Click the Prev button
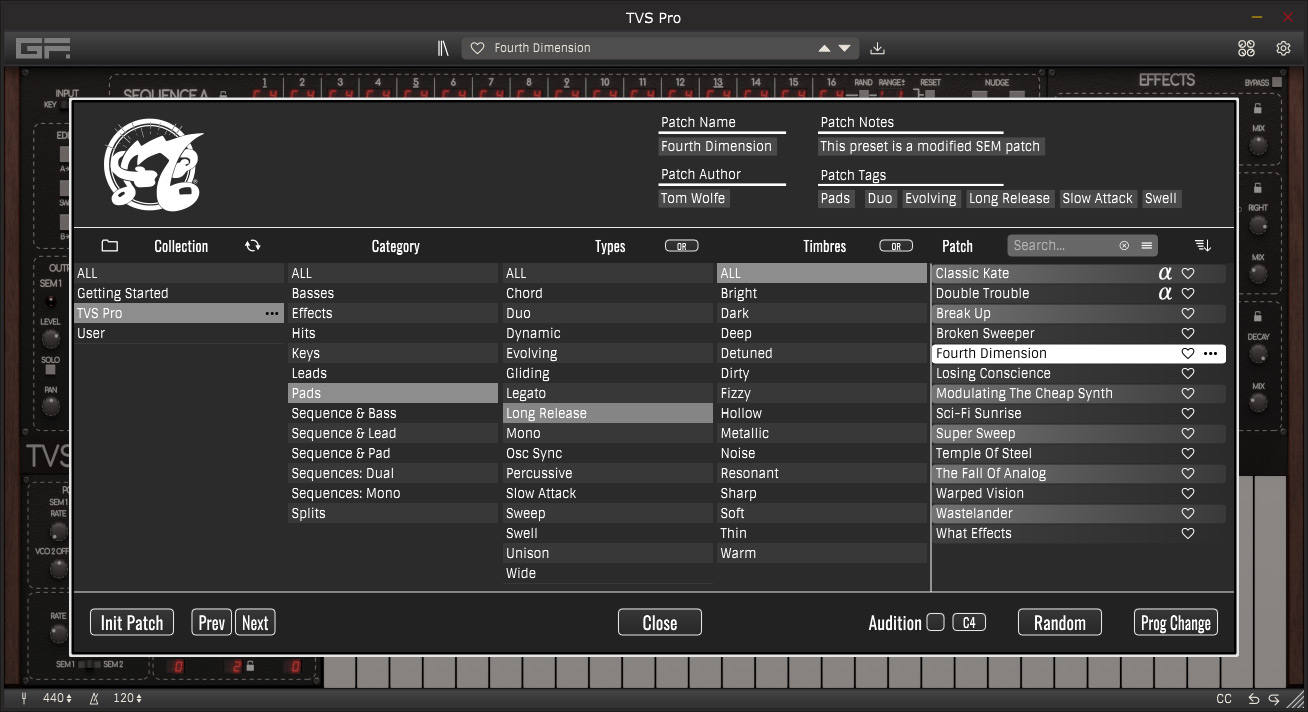This screenshot has width=1308, height=712. pos(211,623)
